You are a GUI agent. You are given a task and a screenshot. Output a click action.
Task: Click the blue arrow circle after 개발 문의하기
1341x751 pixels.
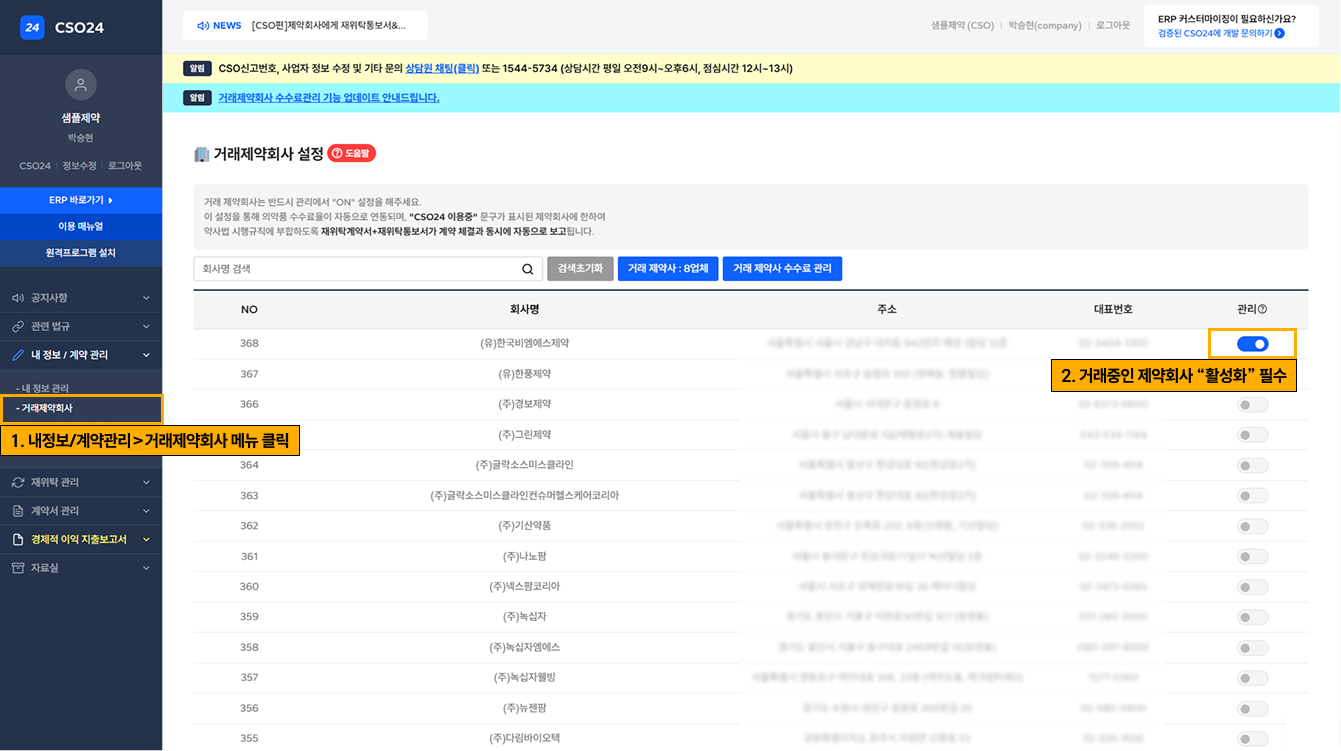click(x=1279, y=33)
